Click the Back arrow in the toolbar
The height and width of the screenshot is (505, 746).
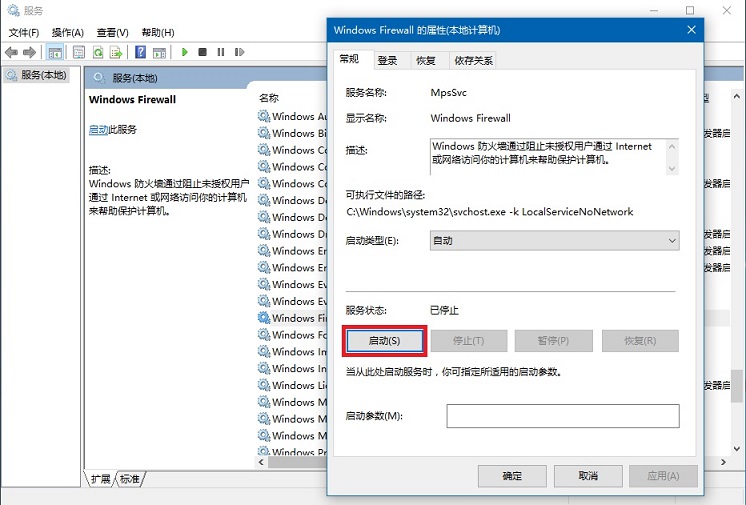pyautogui.click(x=12, y=52)
